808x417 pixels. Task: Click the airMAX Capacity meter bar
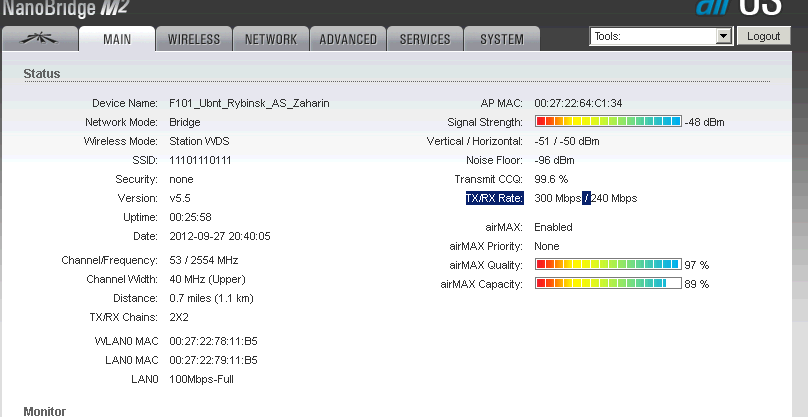(608, 284)
